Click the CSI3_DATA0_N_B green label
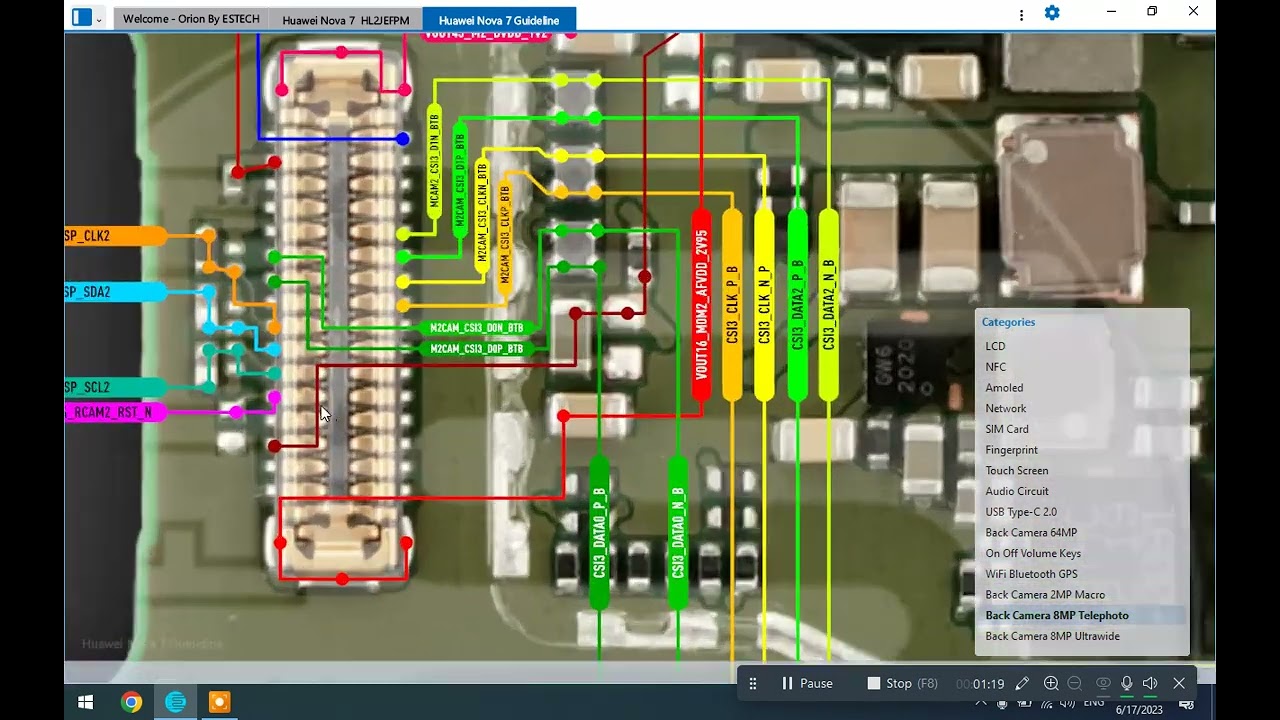This screenshot has height=720, width=1280. pyautogui.click(x=677, y=533)
